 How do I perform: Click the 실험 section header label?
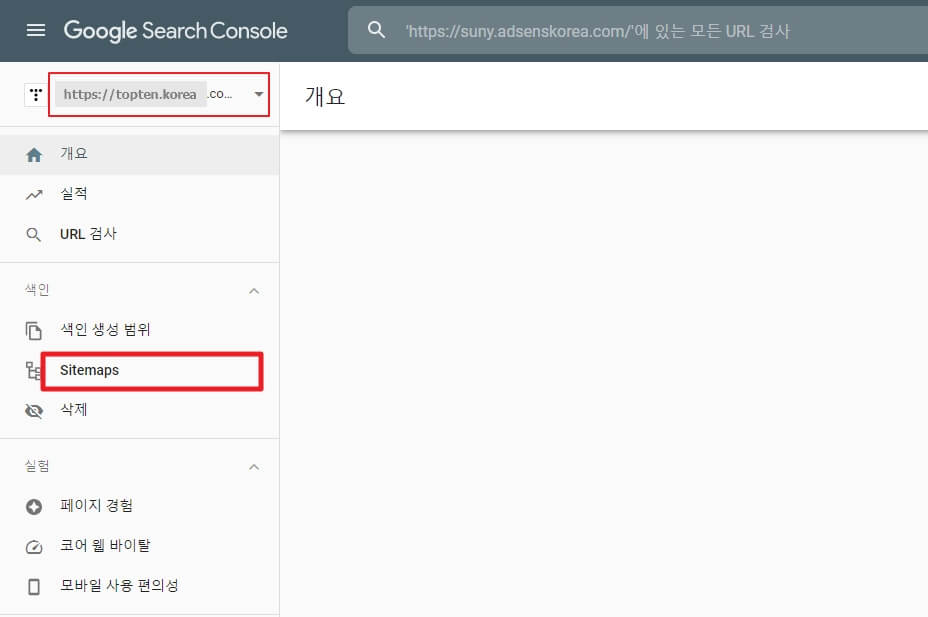pos(37,466)
